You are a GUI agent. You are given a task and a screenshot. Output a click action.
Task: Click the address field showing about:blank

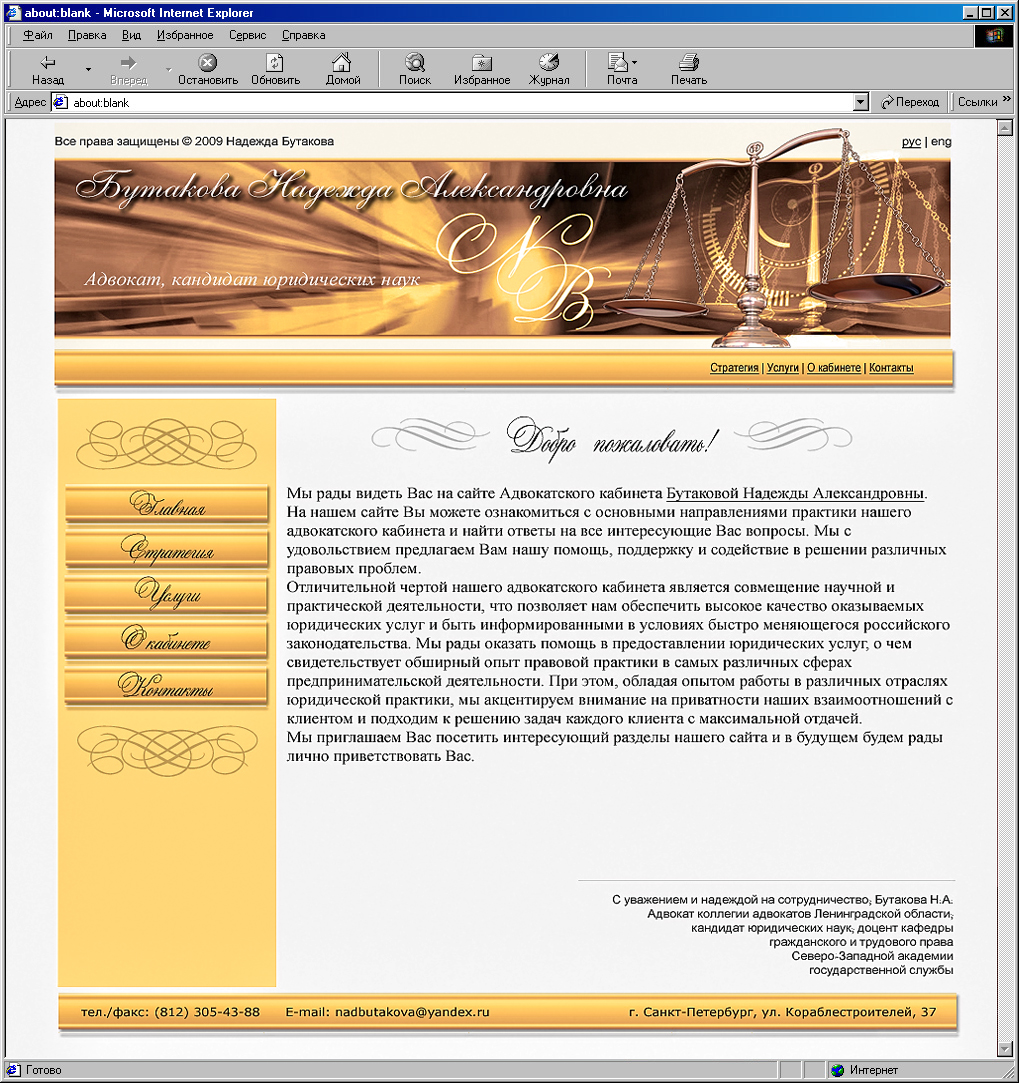459,102
